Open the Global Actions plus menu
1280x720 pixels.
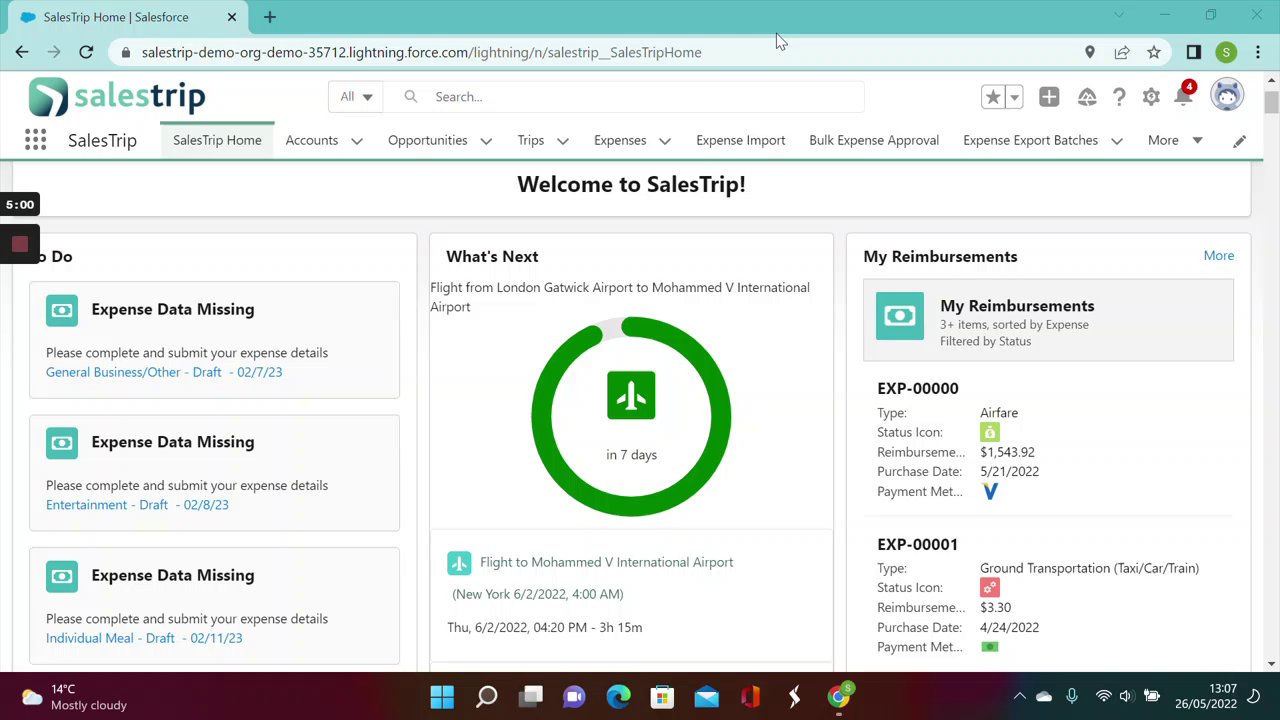1049,97
